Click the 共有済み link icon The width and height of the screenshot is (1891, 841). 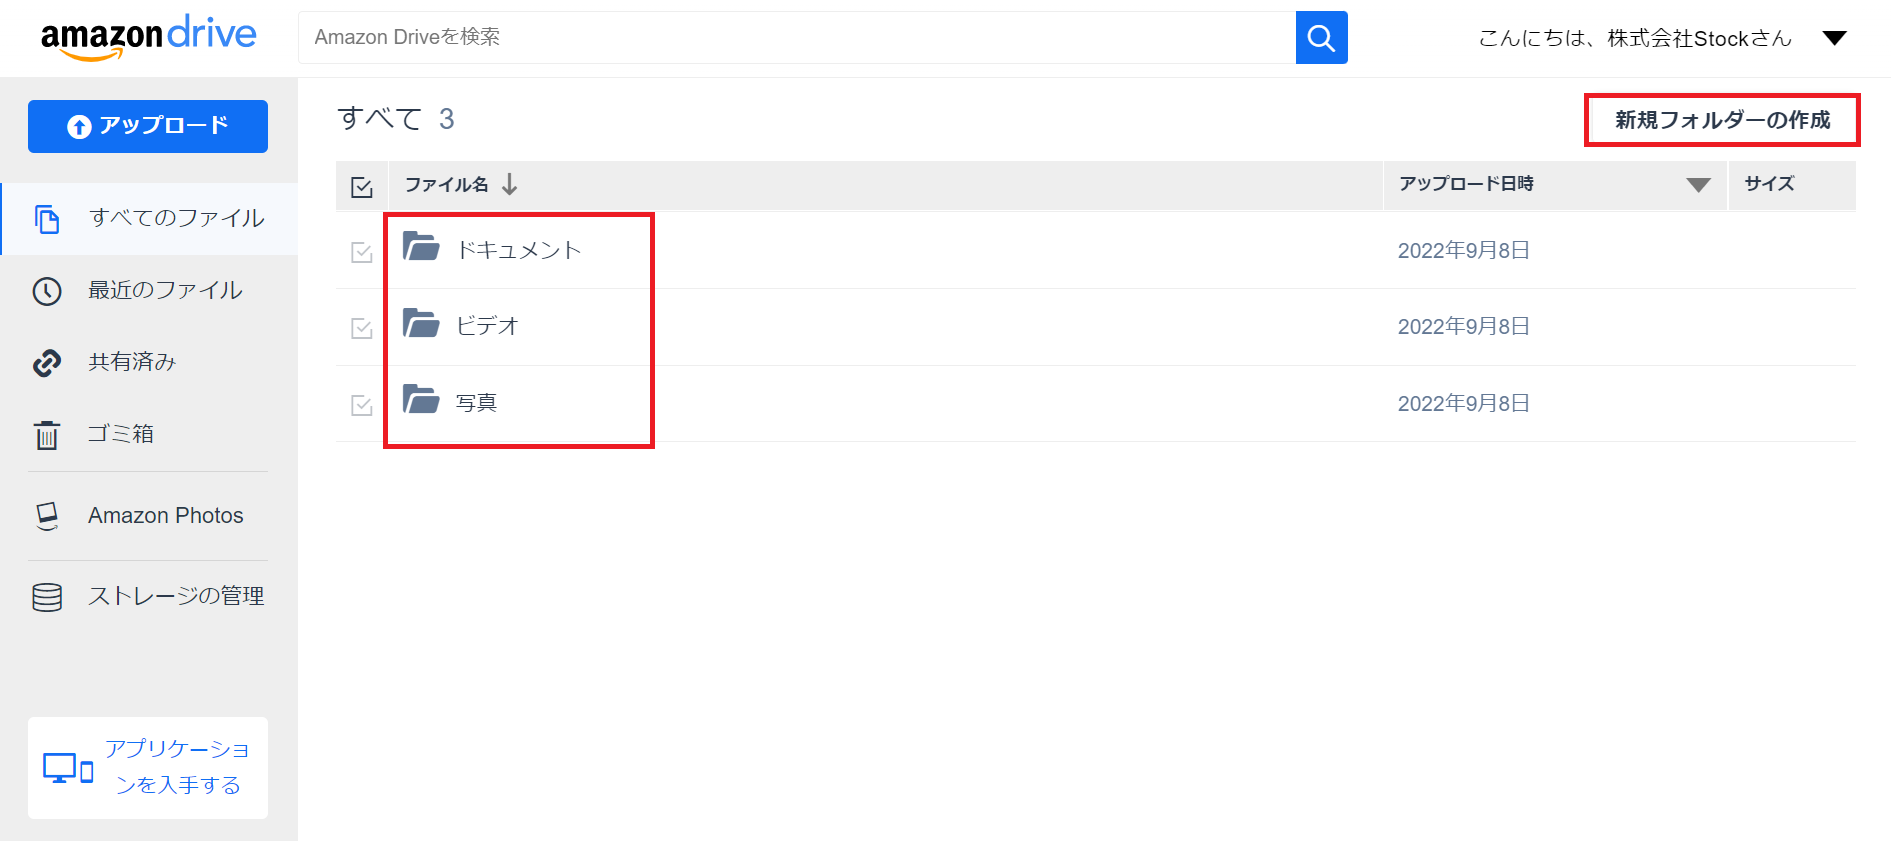(47, 362)
